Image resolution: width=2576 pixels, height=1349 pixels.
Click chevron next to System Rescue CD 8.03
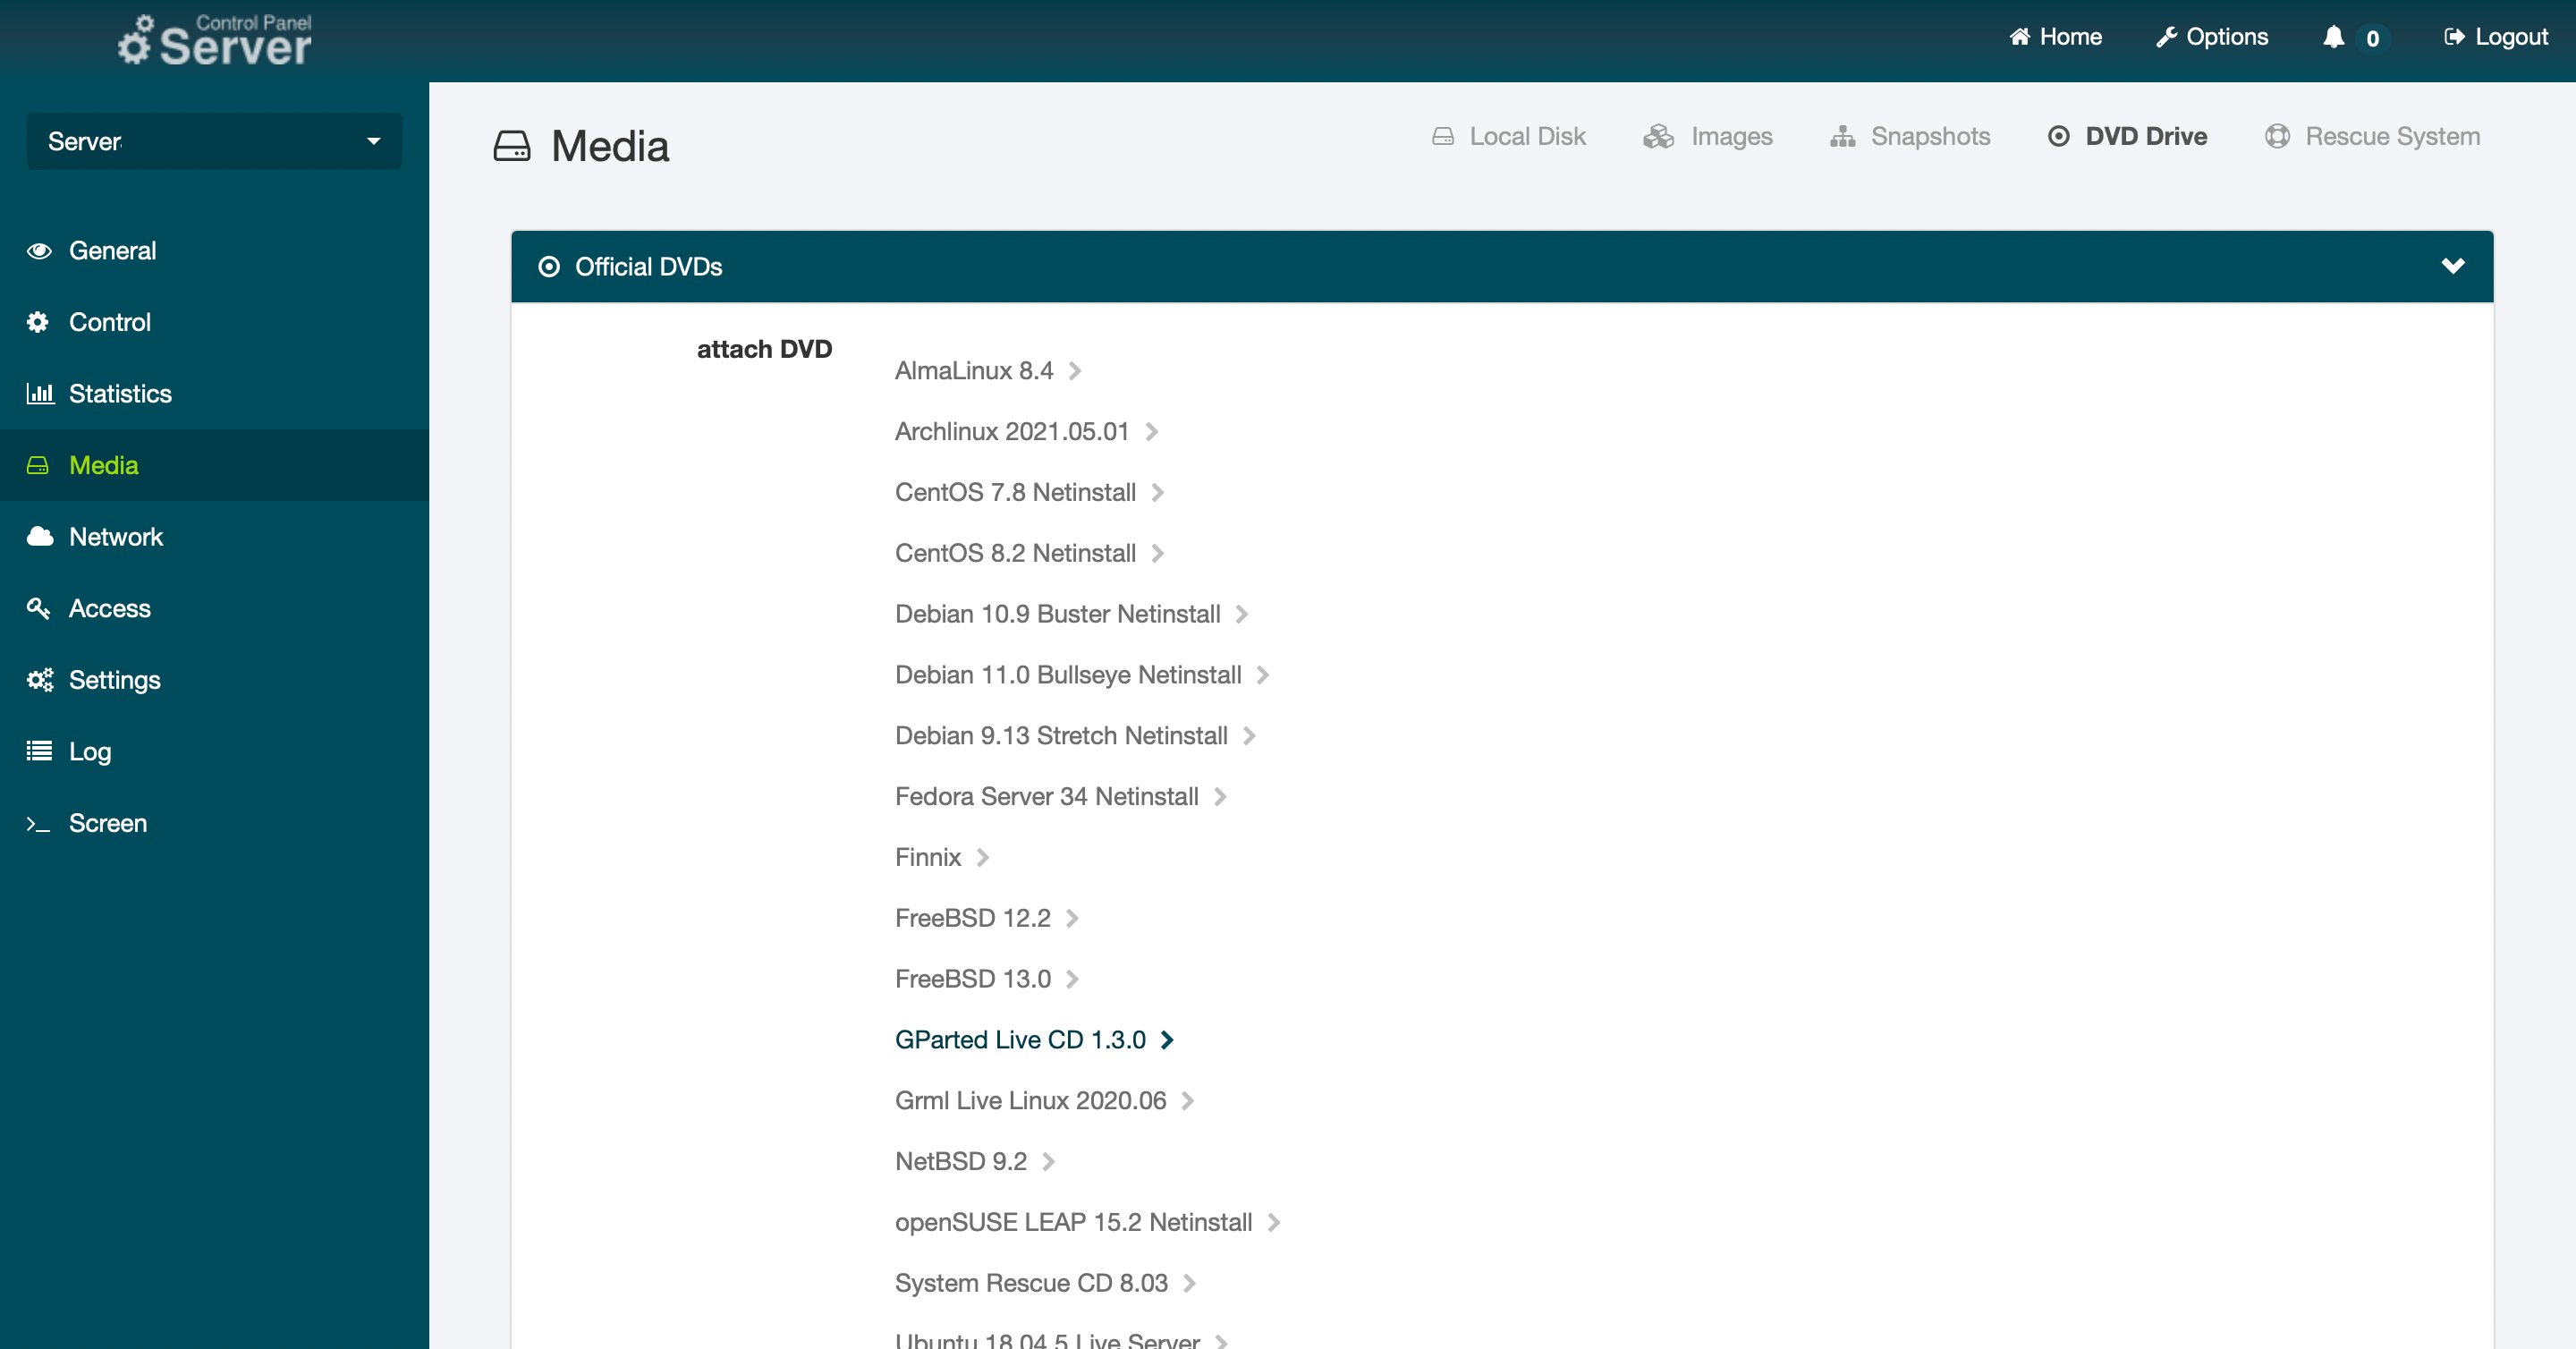click(x=1189, y=1284)
